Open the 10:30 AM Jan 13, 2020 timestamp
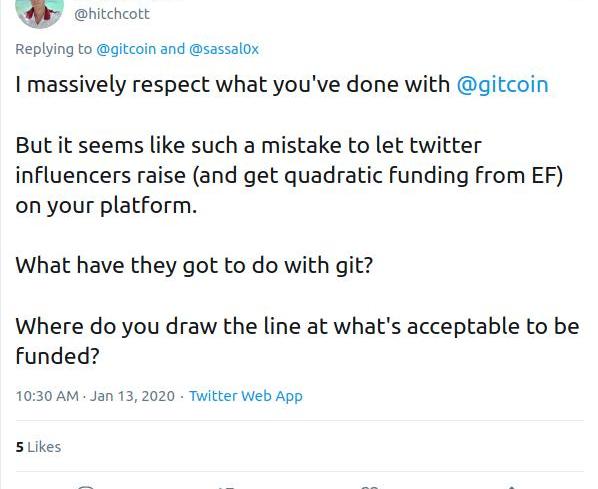 pos(95,396)
